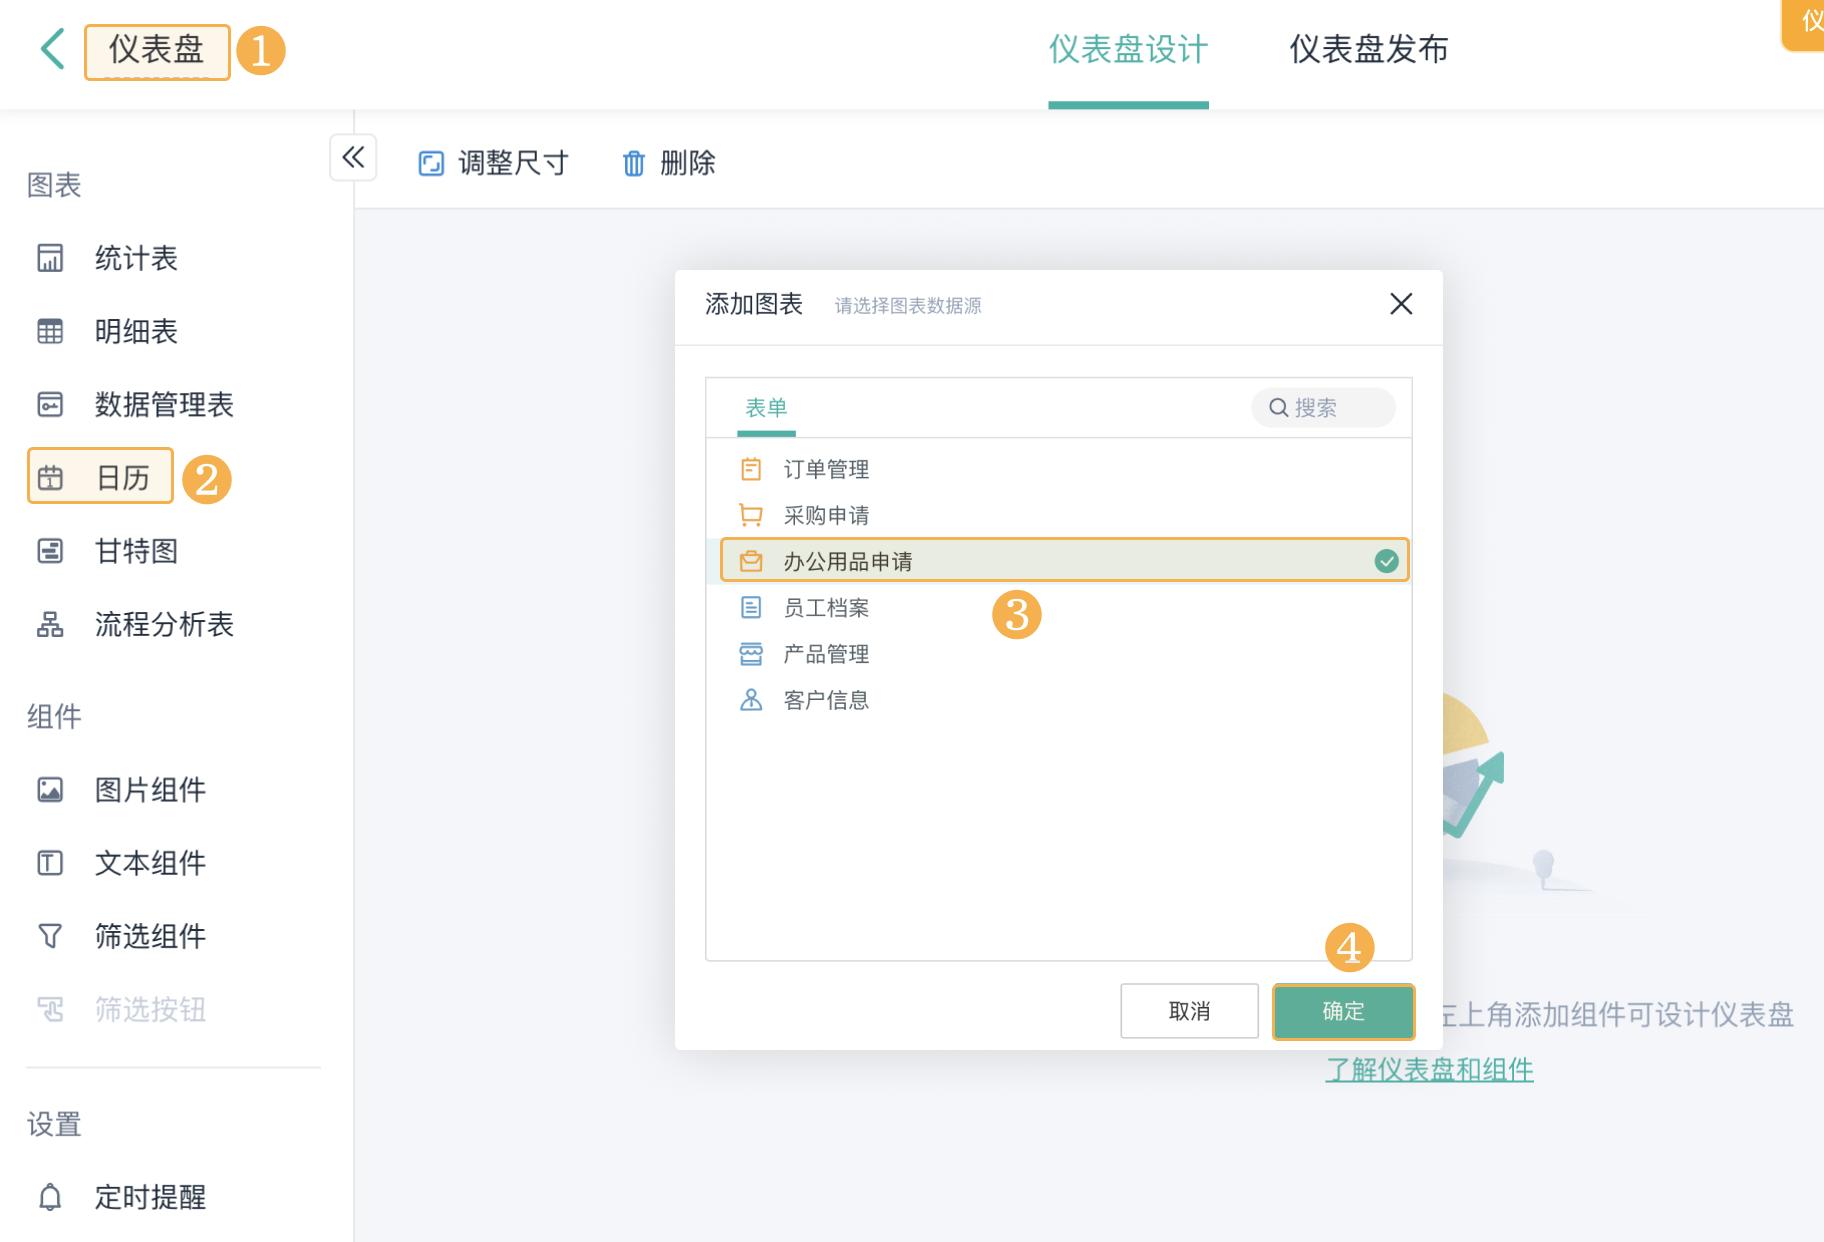1824x1242 pixels.
Task: Add a 筛选组件 filter component
Action: click(x=151, y=937)
